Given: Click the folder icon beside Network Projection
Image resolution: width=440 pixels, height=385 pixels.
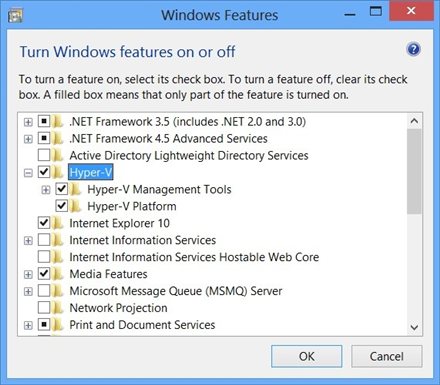Looking at the screenshot, I should point(58,307).
